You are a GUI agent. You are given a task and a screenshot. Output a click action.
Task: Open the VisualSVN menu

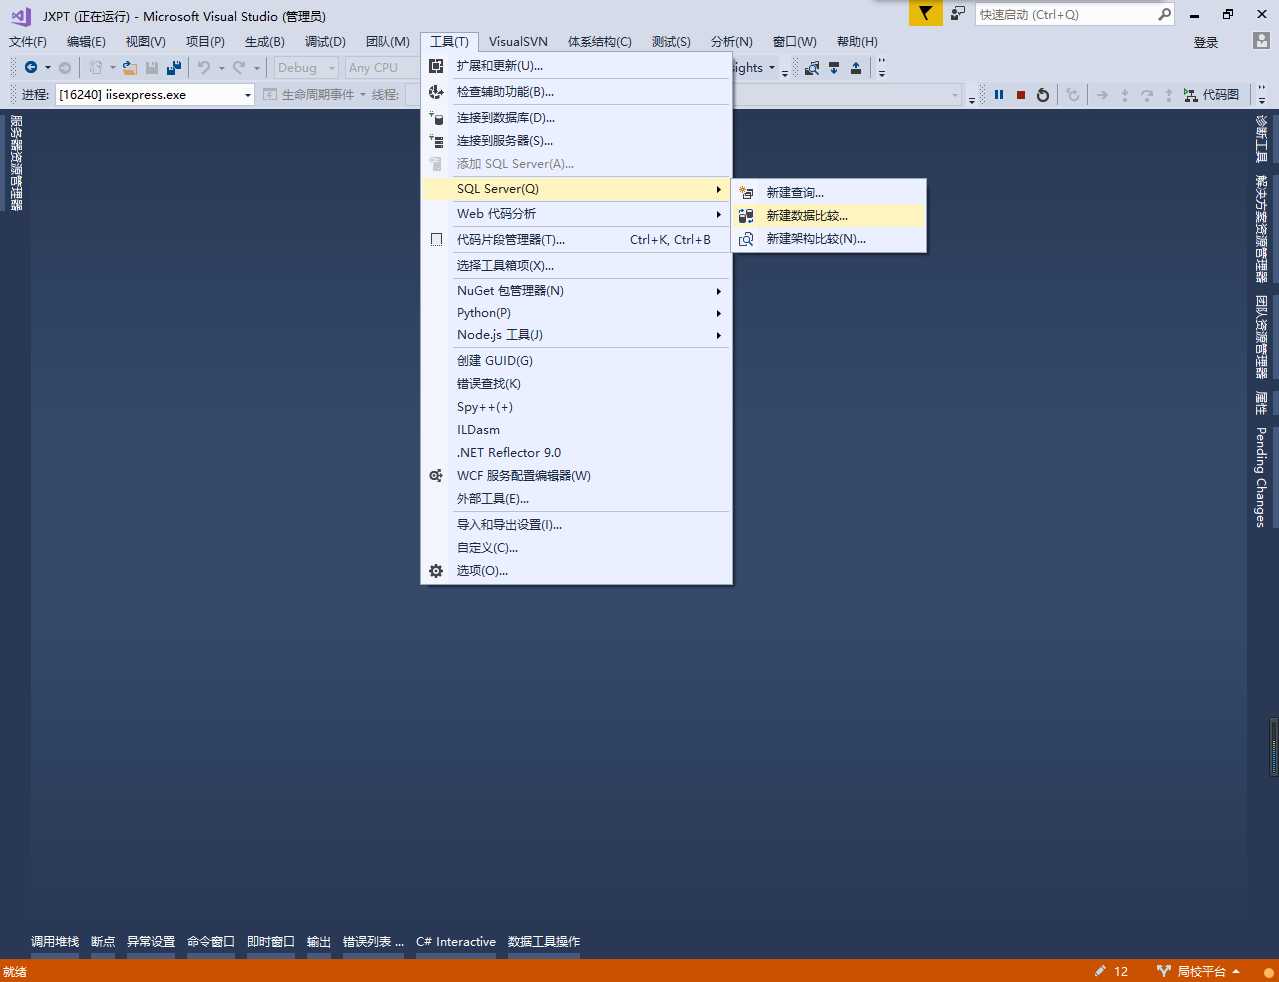coord(518,42)
